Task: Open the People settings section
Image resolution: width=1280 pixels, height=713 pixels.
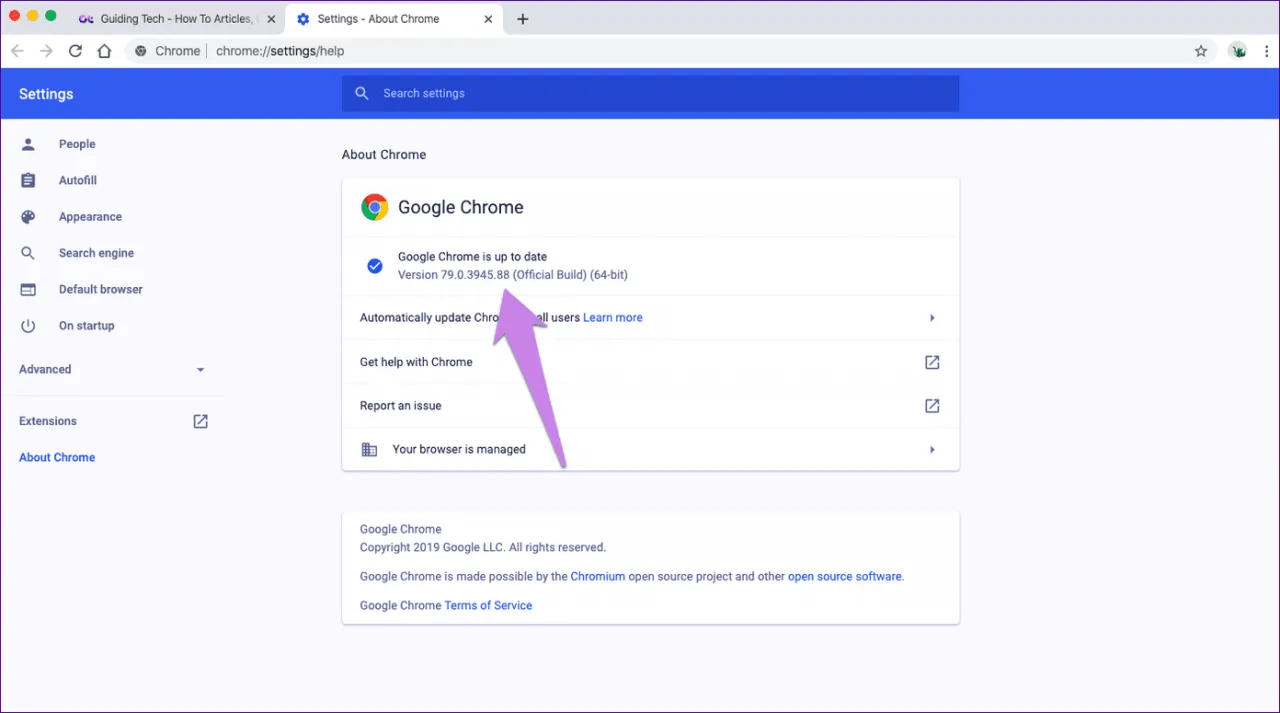Action: [x=77, y=144]
